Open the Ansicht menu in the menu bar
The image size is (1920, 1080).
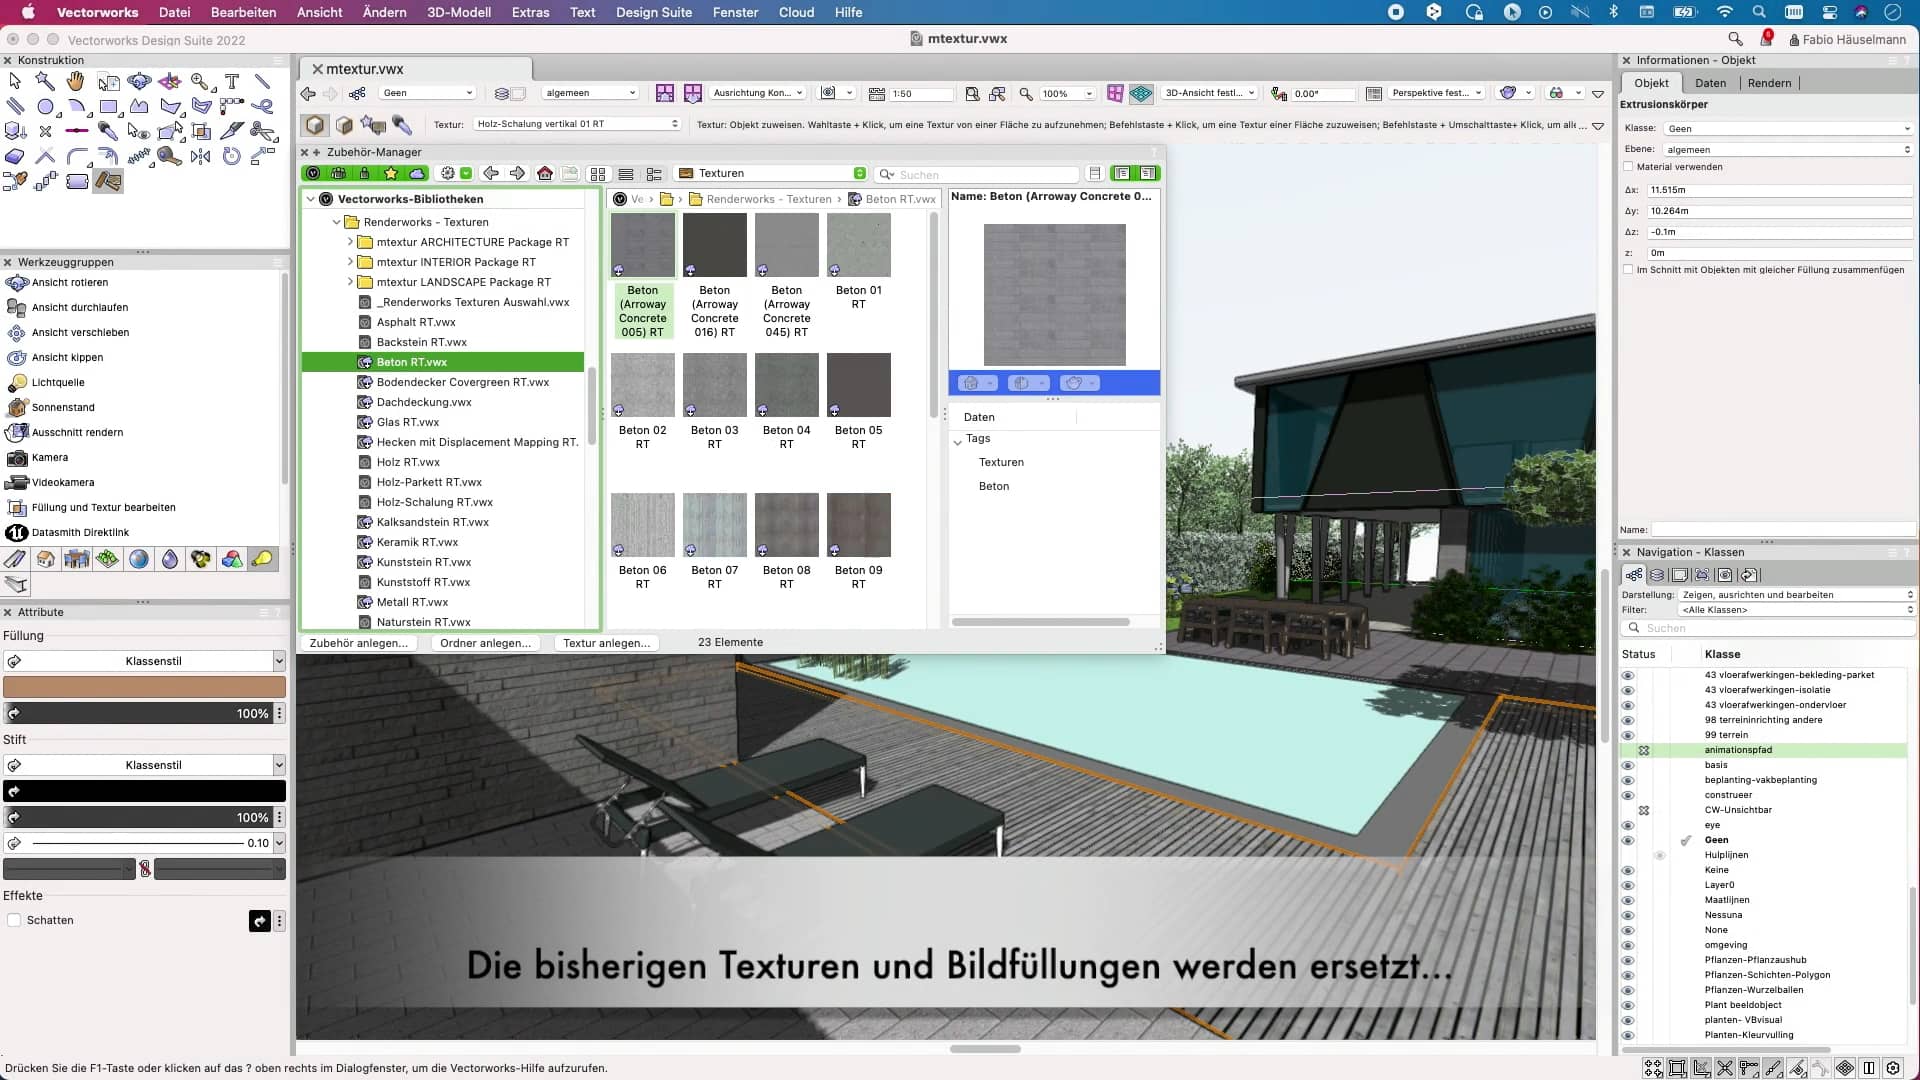319,12
